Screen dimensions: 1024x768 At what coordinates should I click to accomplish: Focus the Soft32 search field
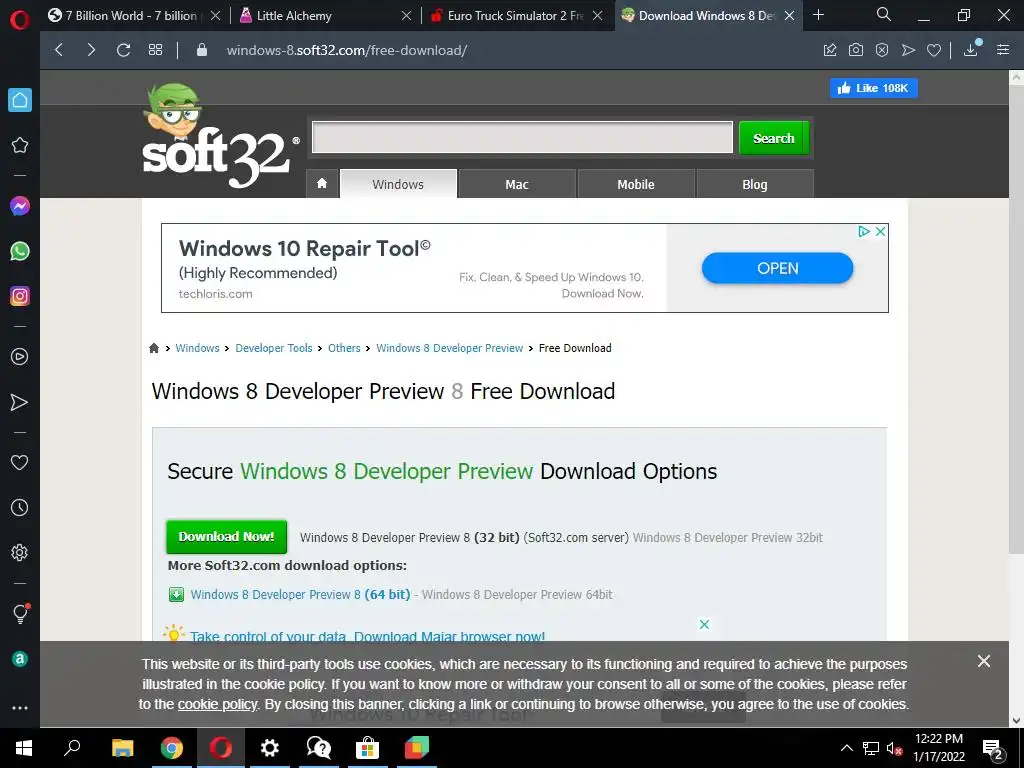[522, 137]
